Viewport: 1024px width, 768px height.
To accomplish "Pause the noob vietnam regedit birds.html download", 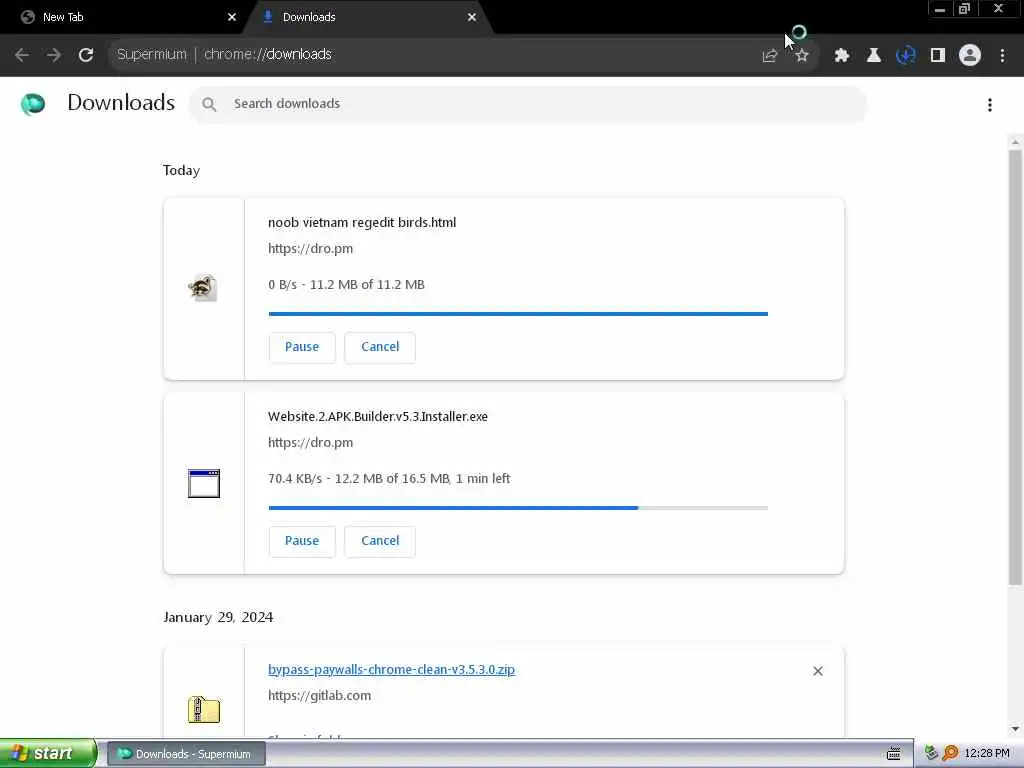I will (x=302, y=347).
